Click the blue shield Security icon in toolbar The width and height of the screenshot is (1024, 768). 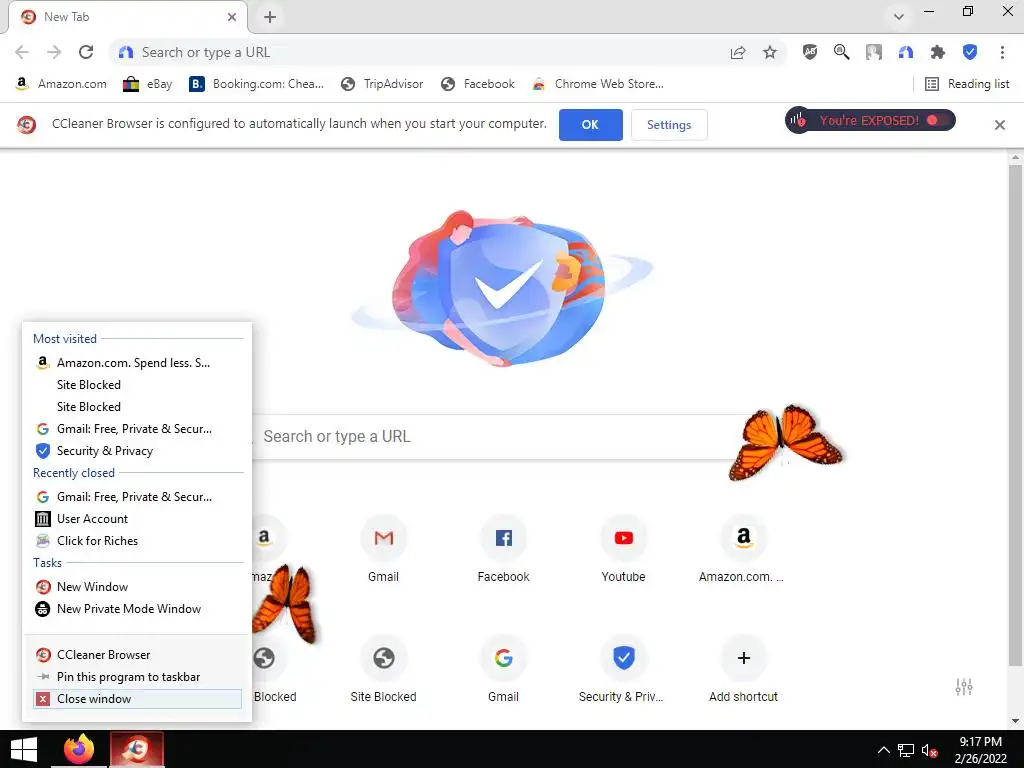[x=970, y=52]
